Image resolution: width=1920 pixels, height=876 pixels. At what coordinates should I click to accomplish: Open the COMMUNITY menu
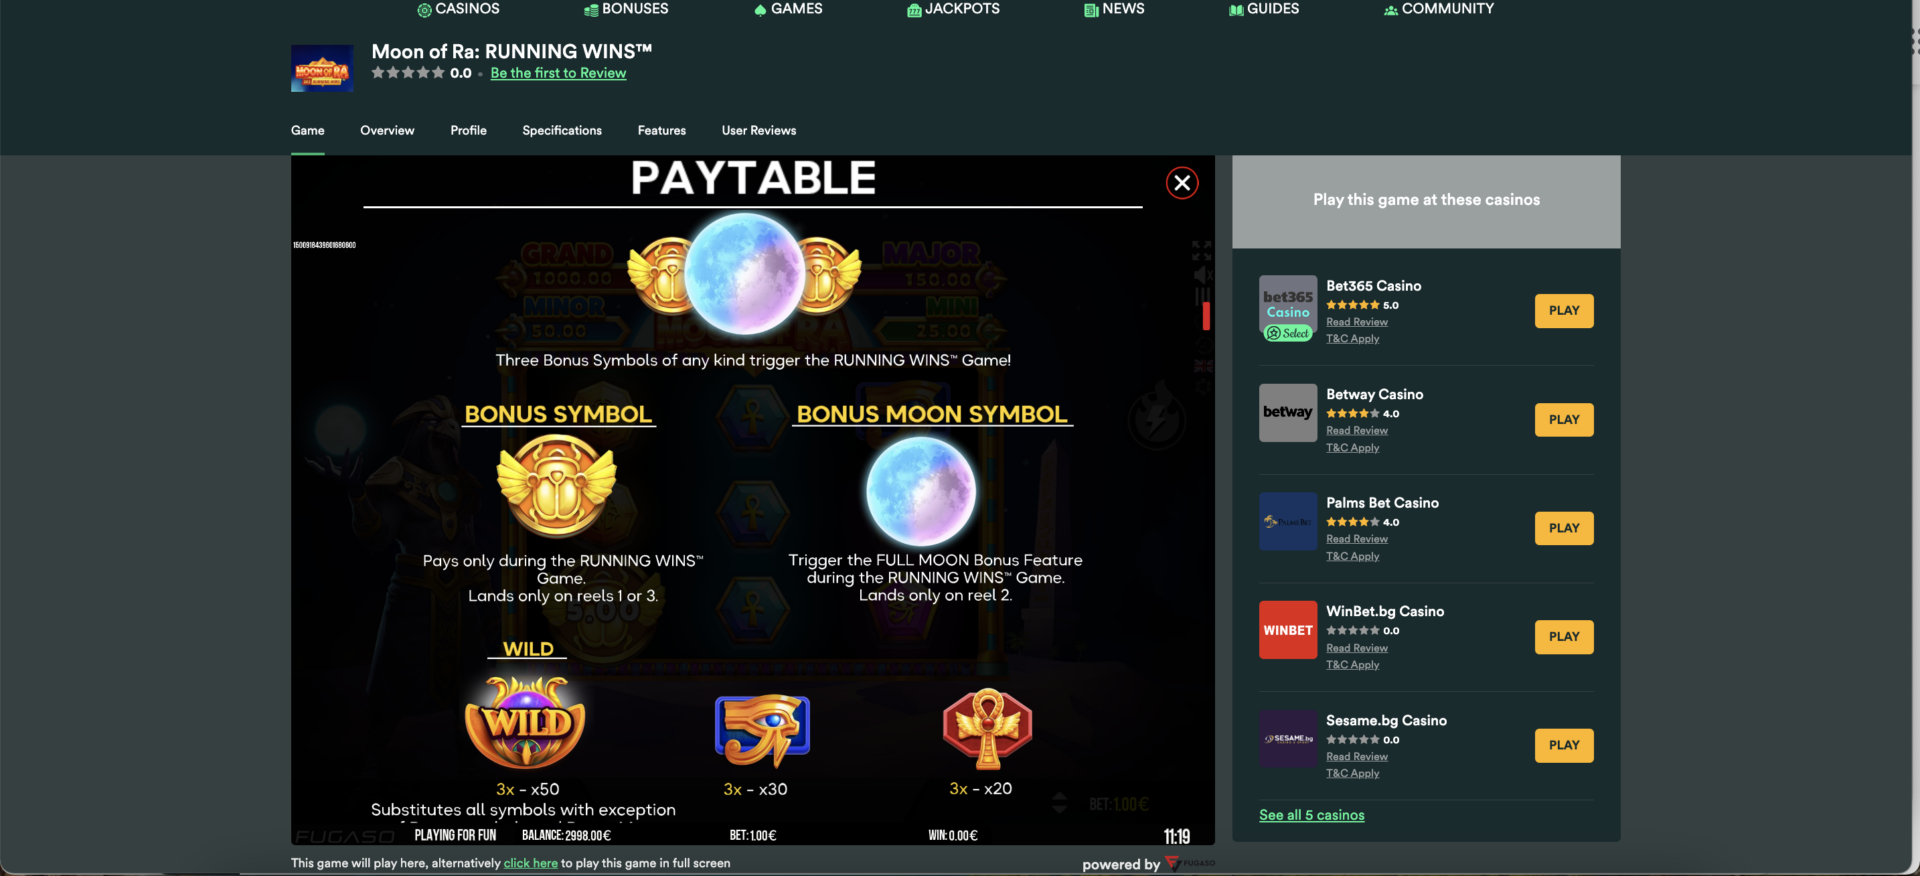pos(1439,9)
